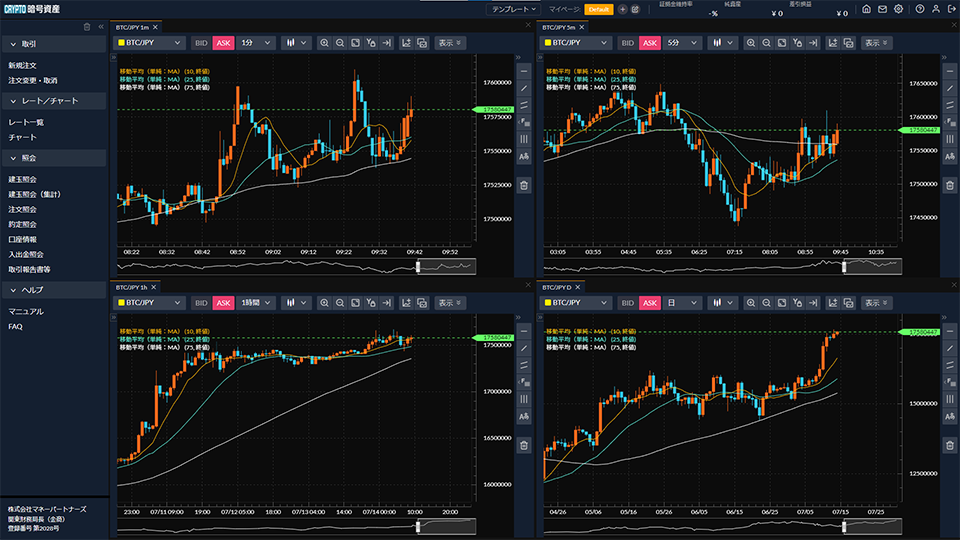
Task: Open indicator settings on BTC/JPY 1m chart
Action: point(406,43)
